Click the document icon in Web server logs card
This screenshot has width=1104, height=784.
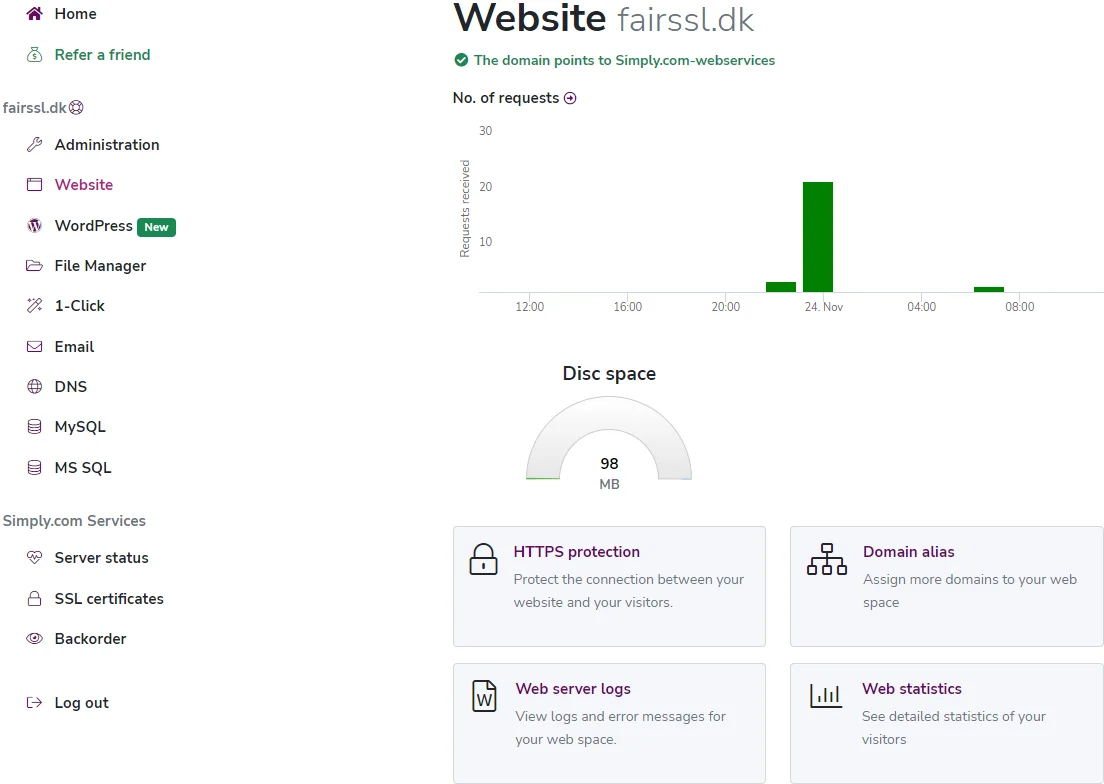click(484, 696)
